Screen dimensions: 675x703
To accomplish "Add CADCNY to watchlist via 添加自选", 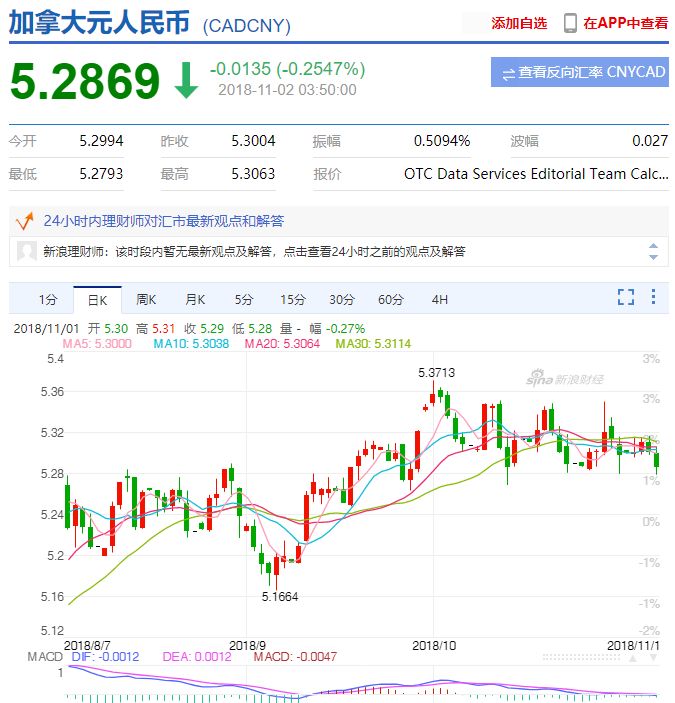I will pyautogui.click(x=519, y=23).
